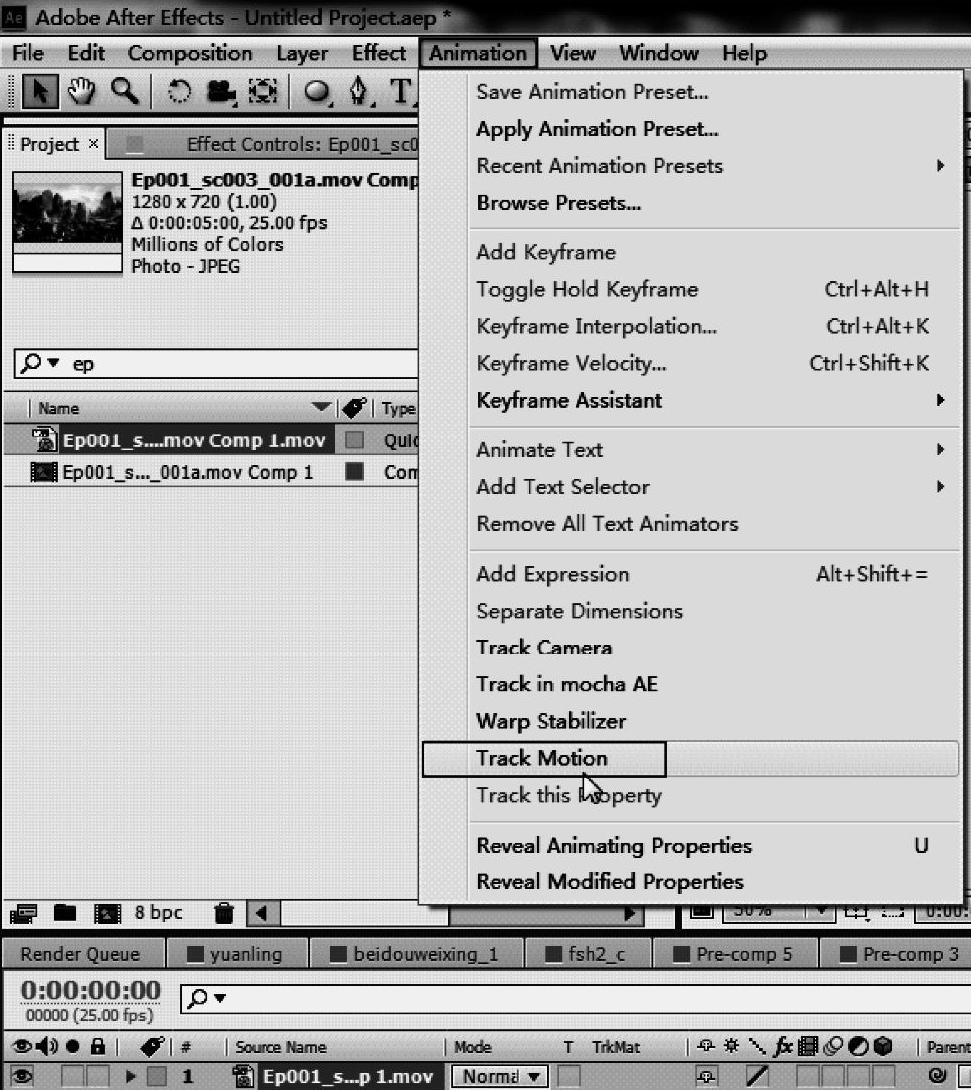The image size is (971, 1090).
Task: Click the shy switch column header icon
Action: tap(706, 1046)
